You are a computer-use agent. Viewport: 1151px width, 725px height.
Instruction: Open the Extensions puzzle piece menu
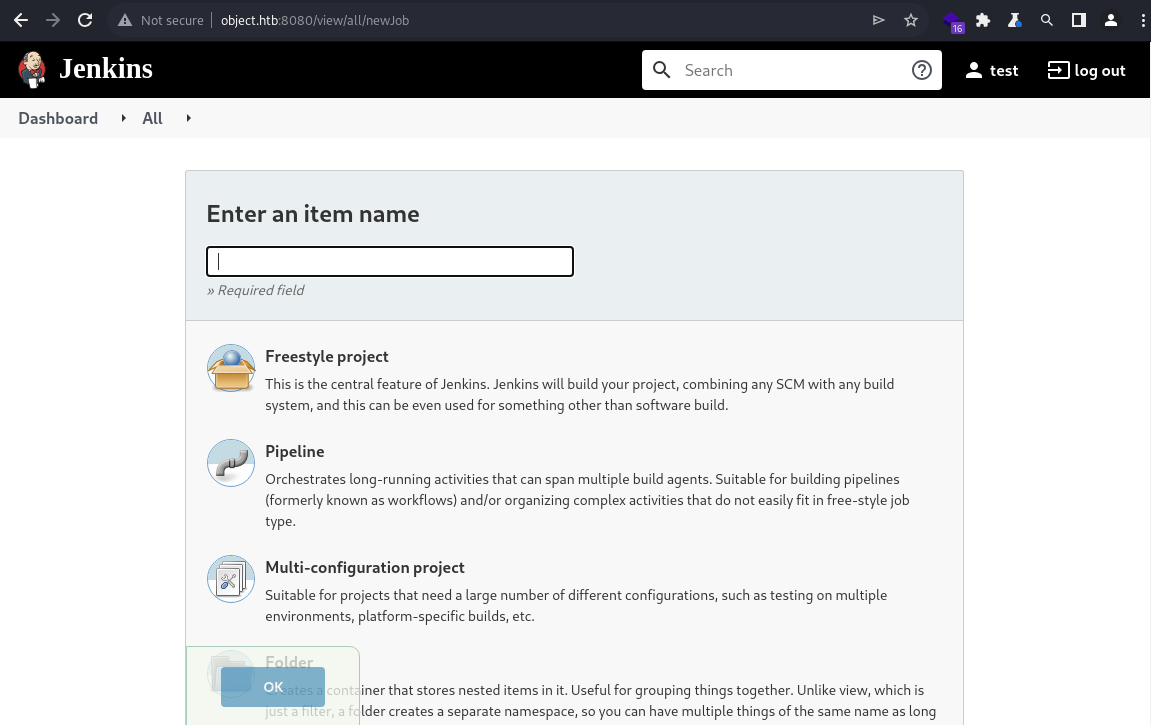983,21
